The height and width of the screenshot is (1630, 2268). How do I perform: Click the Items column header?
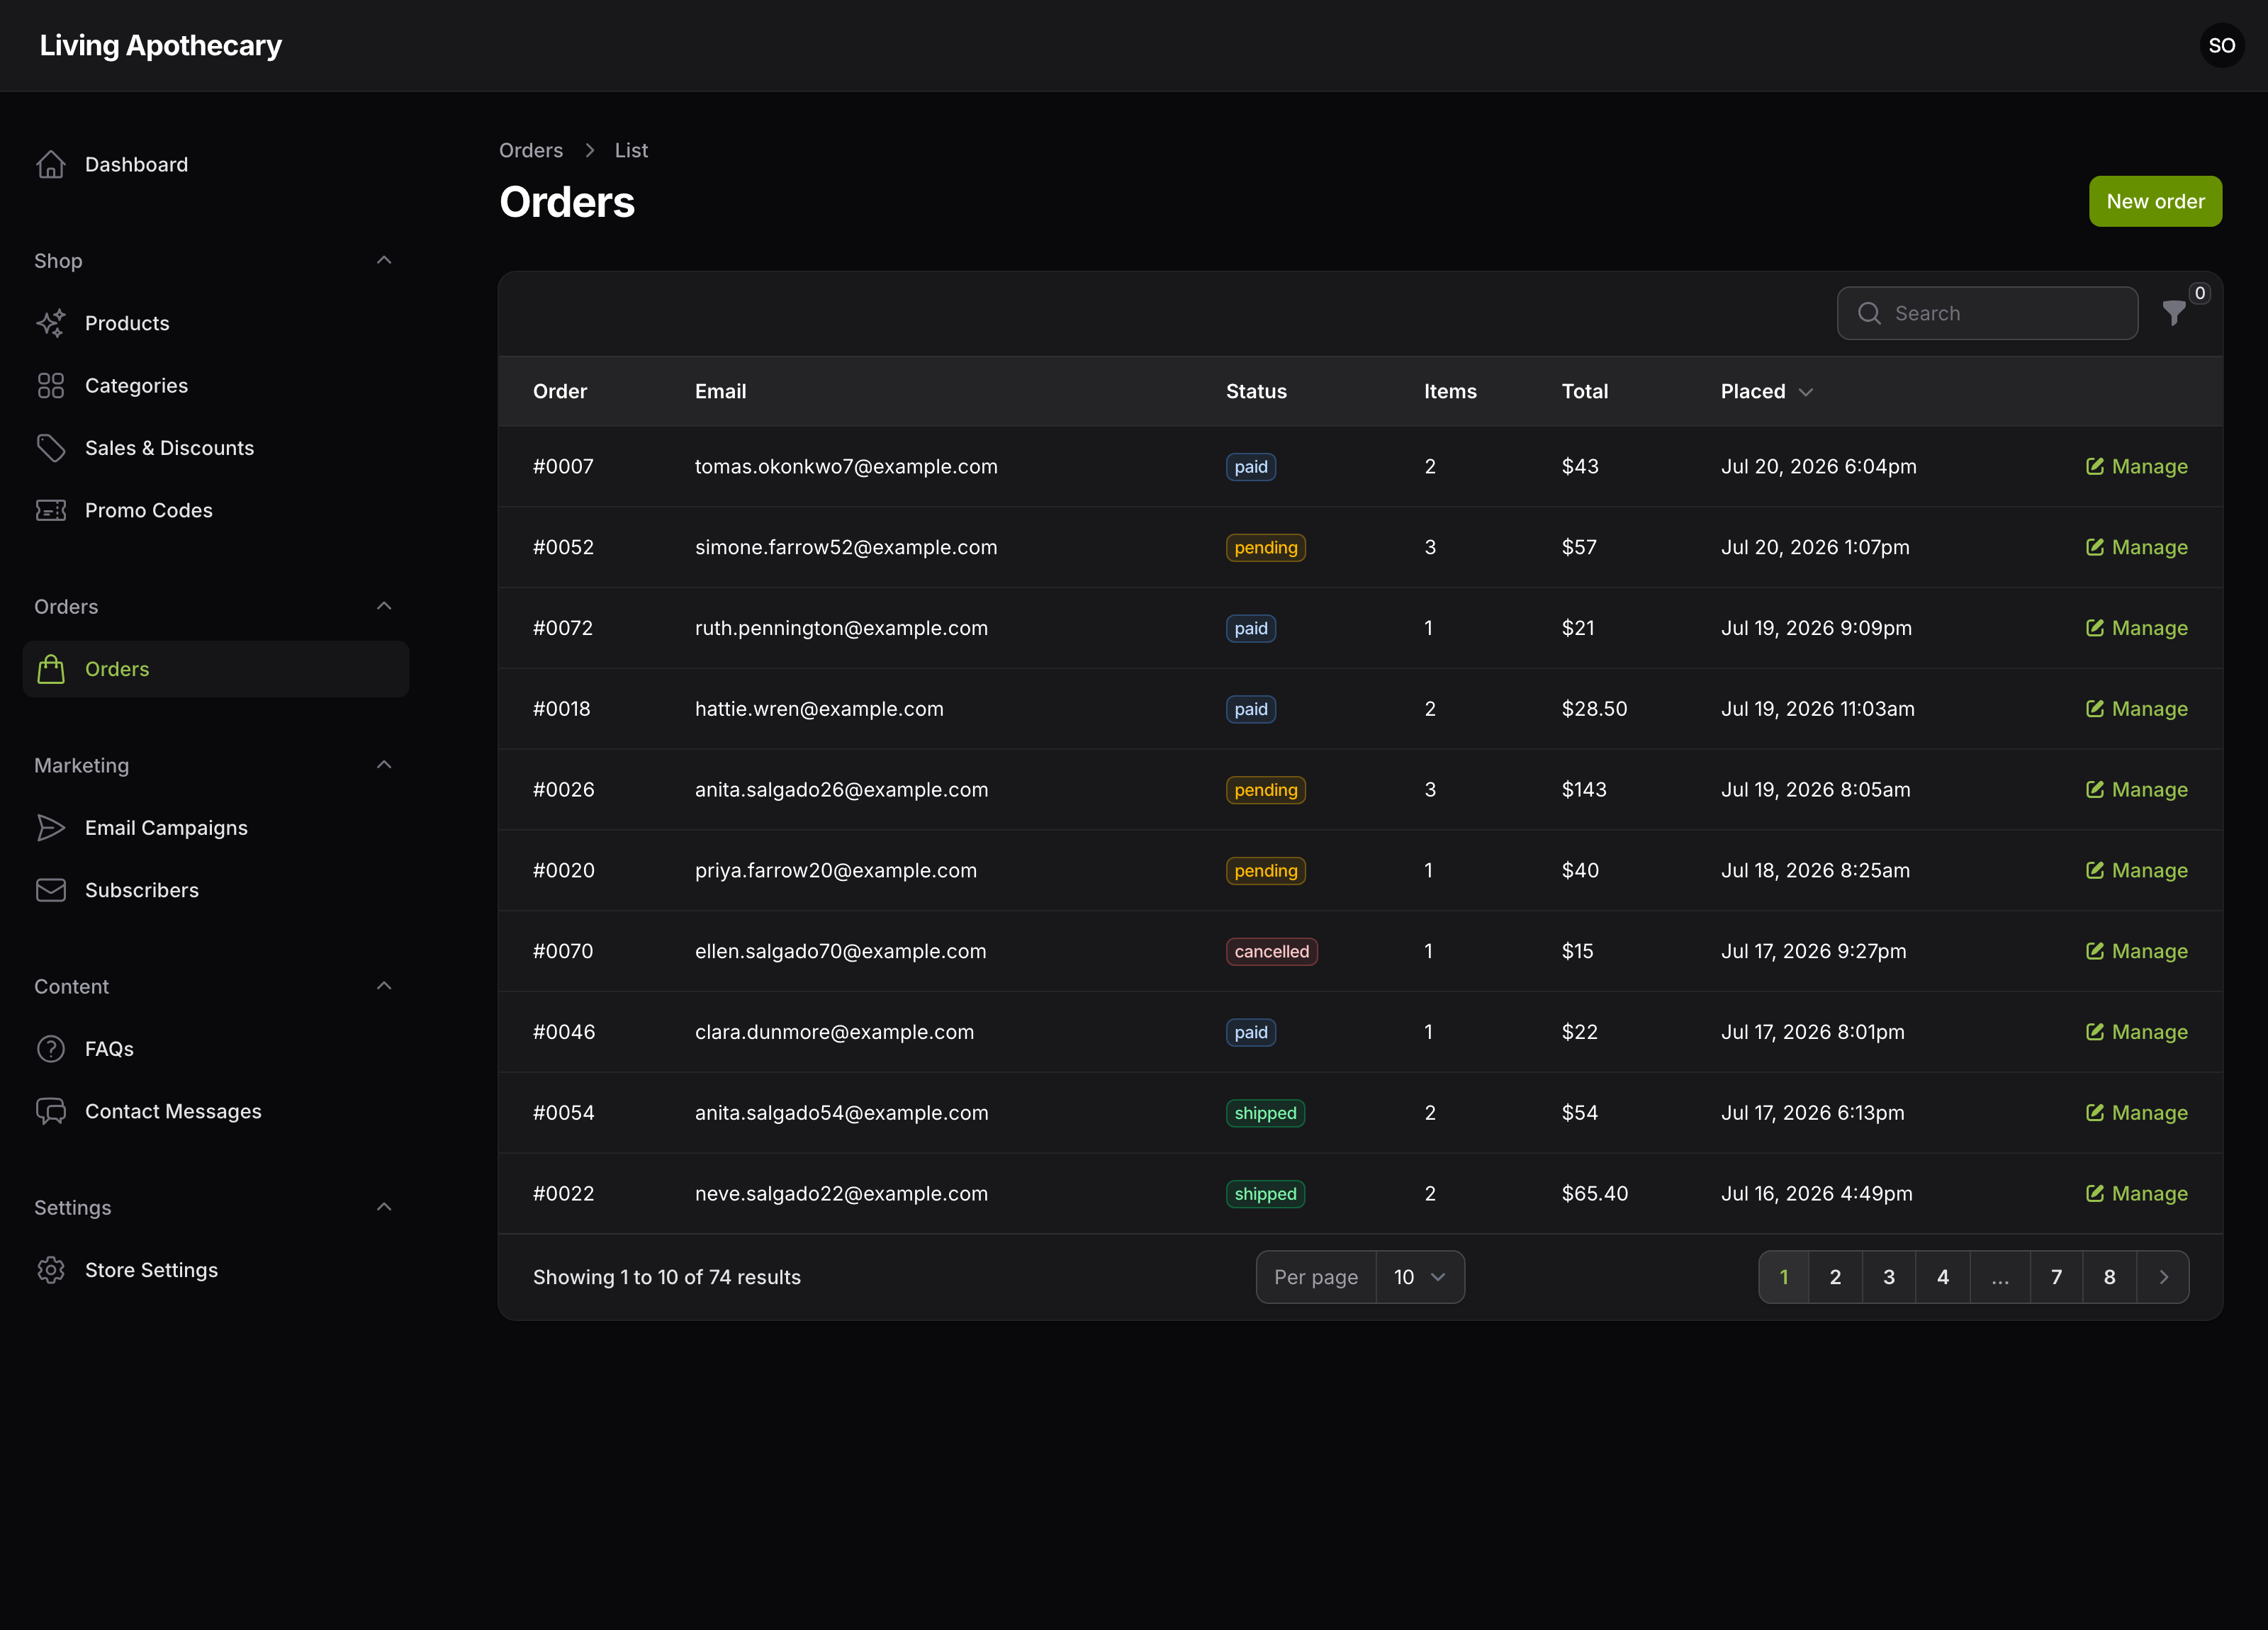click(1450, 391)
